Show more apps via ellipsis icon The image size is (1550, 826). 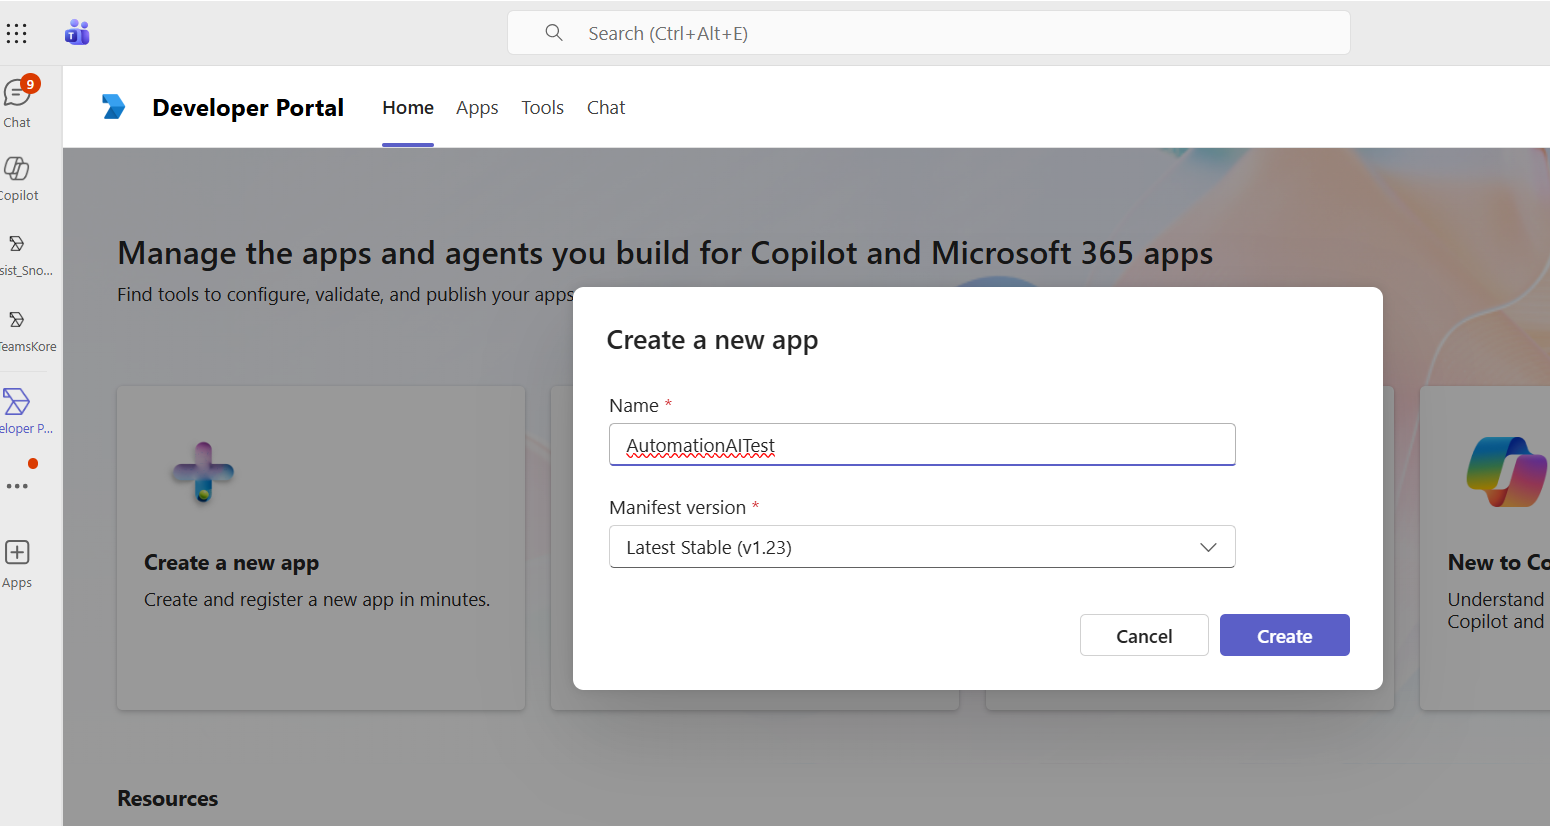(x=17, y=487)
